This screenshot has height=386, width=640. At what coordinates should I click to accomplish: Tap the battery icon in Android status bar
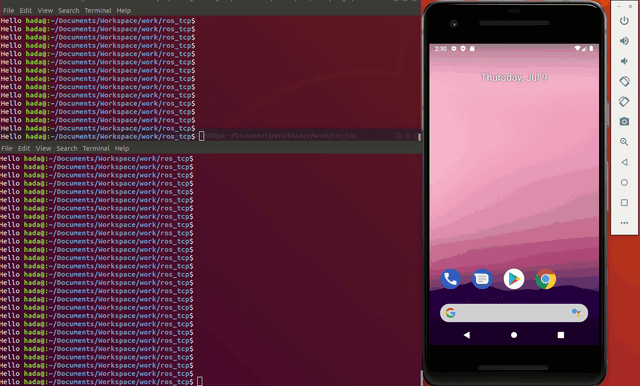coord(591,48)
